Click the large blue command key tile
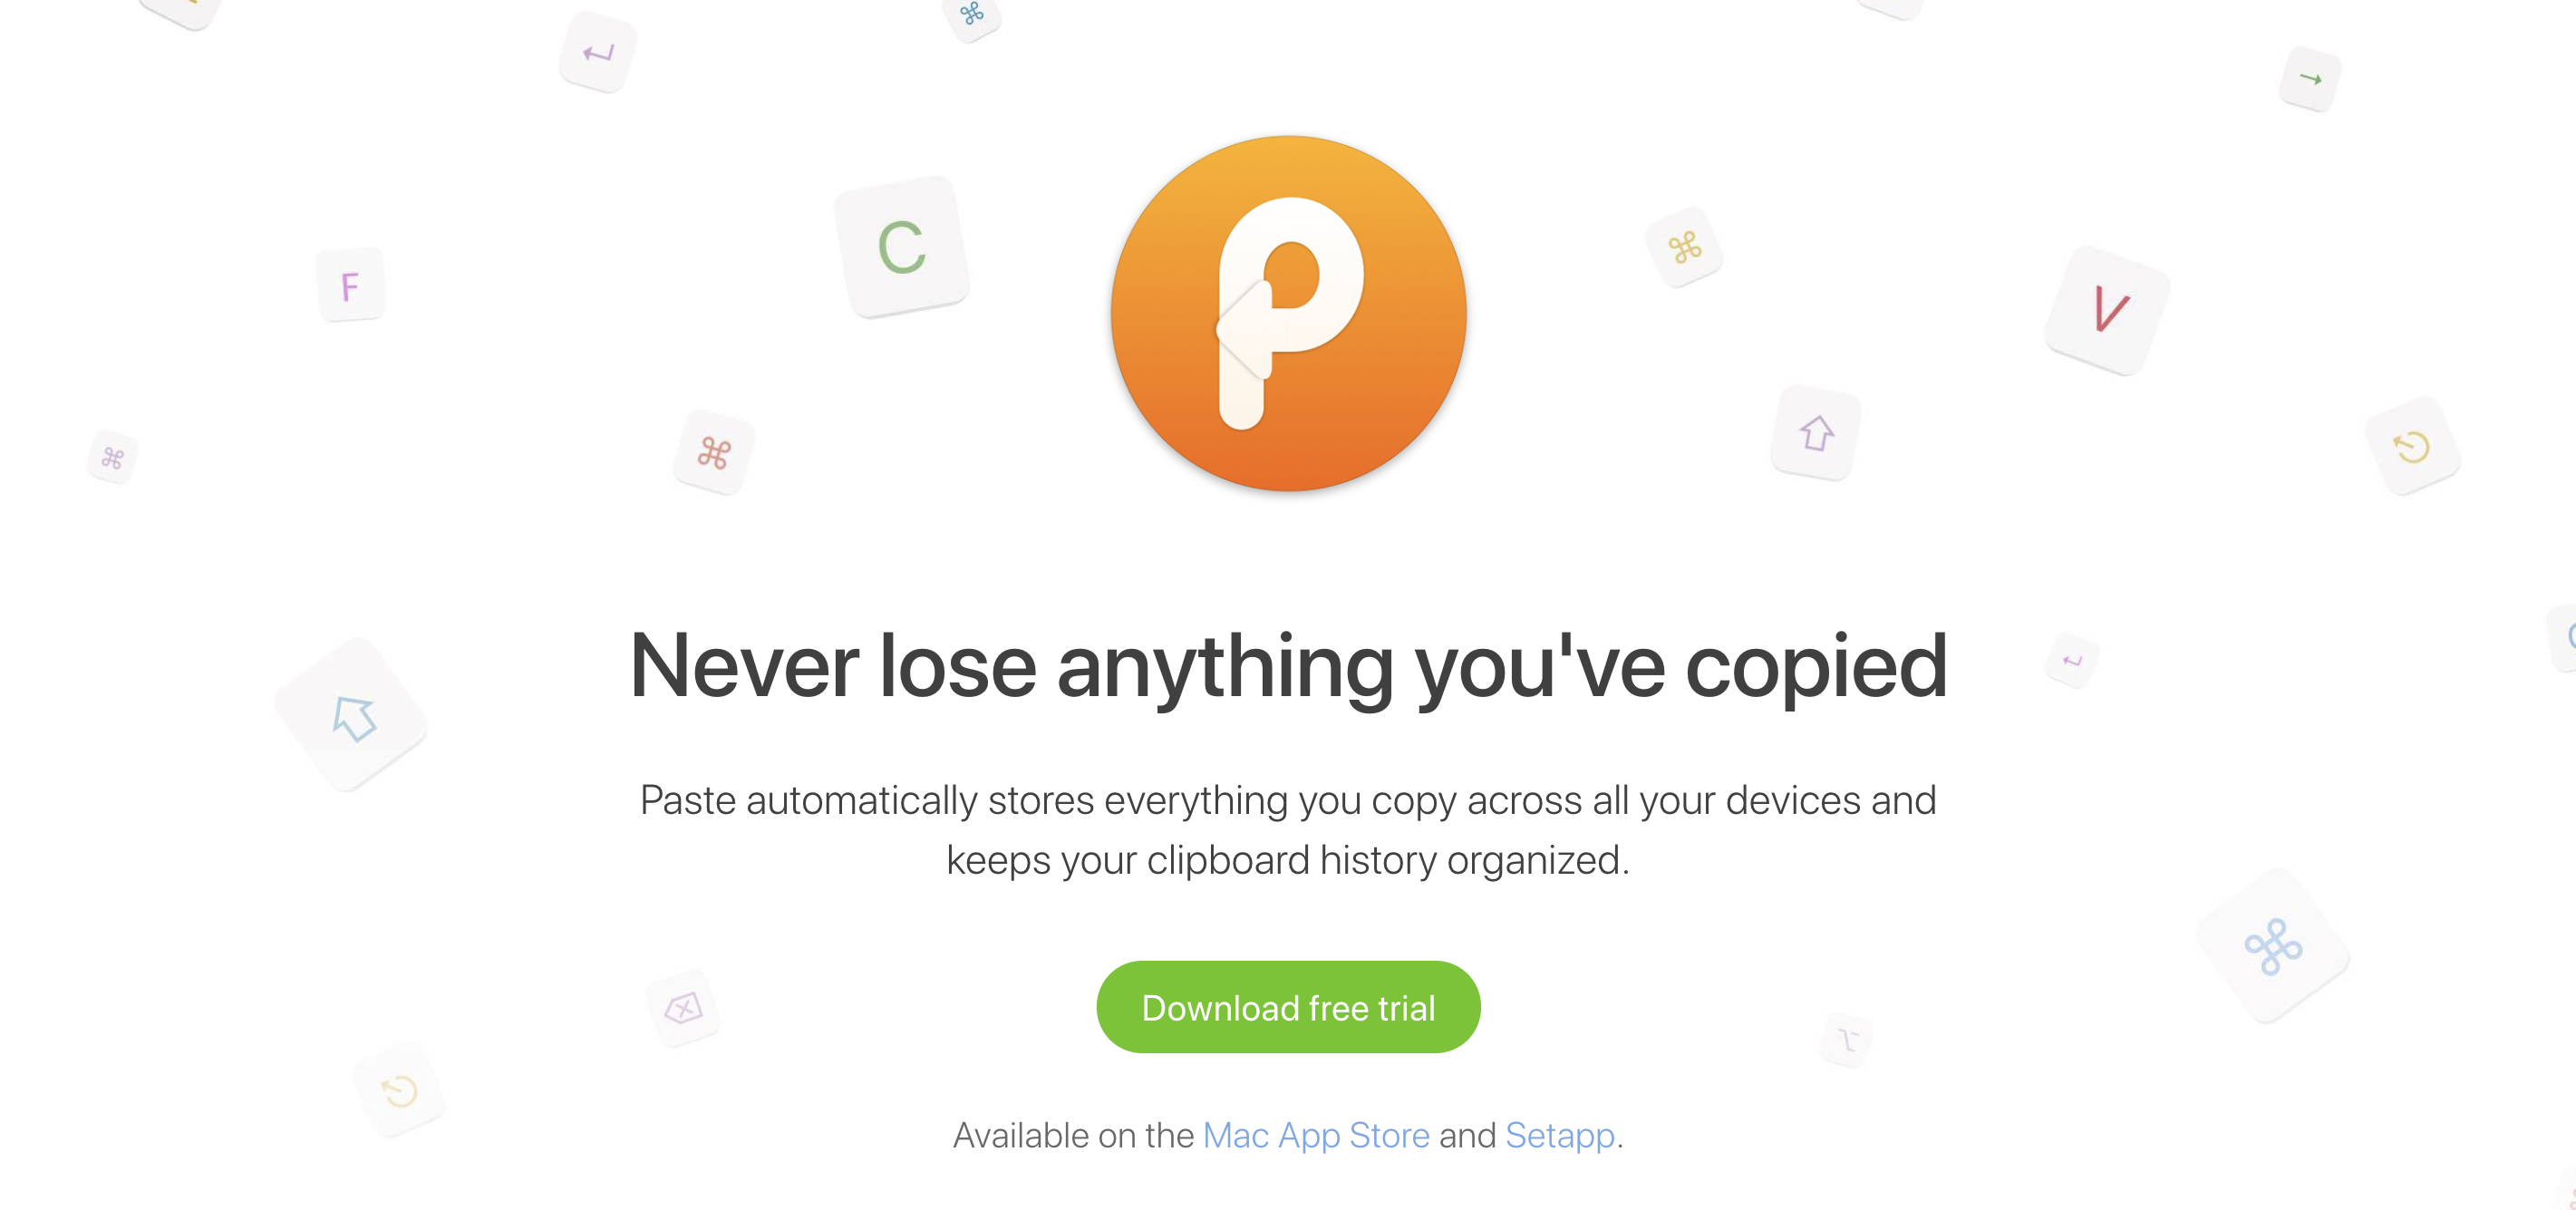Screen dimensions: 2576x1210 (2273, 945)
